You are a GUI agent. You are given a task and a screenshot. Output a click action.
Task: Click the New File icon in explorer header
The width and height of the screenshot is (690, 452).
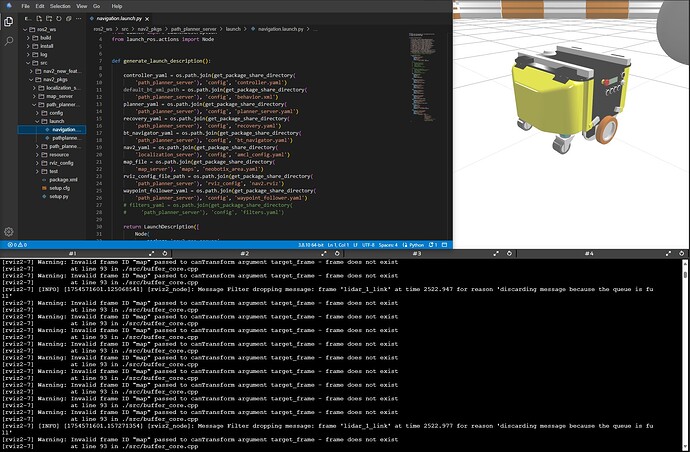(x=39, y=18)
